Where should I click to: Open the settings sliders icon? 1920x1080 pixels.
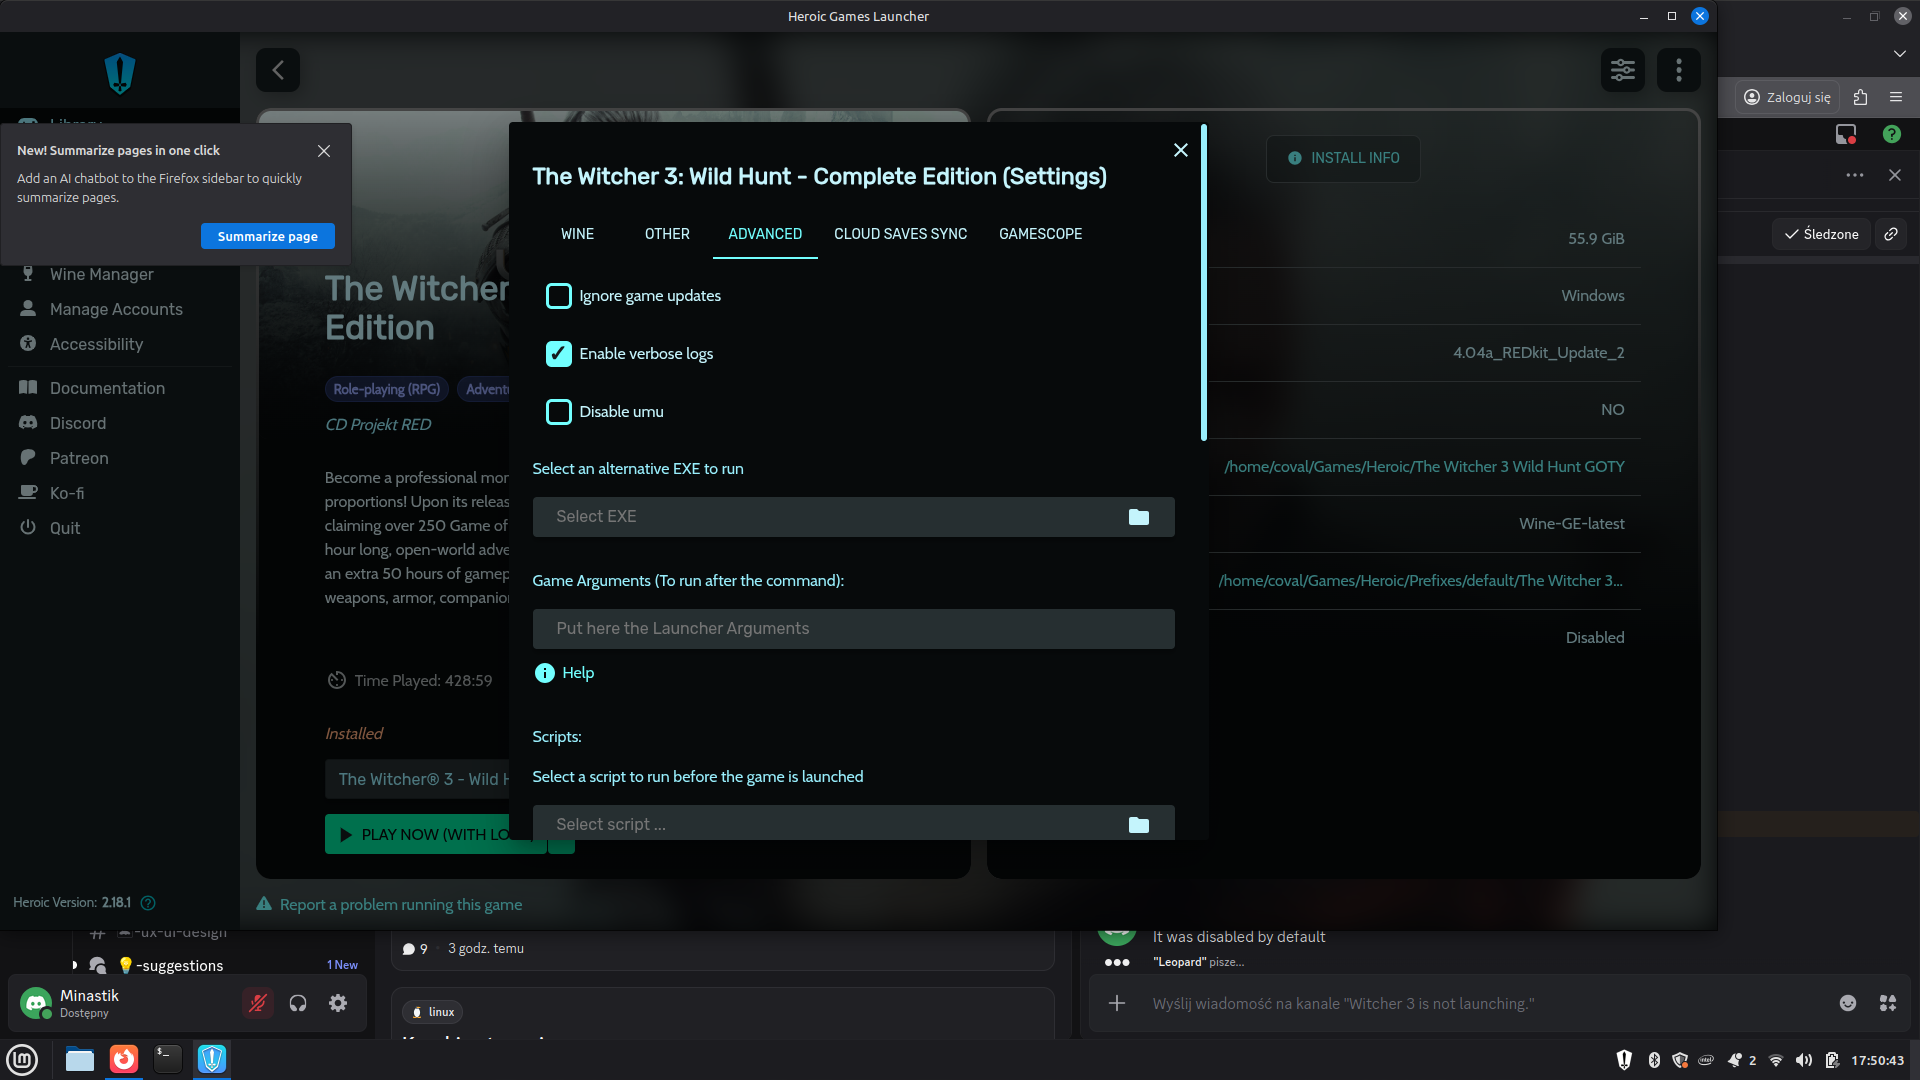[x=1622, y=70]
